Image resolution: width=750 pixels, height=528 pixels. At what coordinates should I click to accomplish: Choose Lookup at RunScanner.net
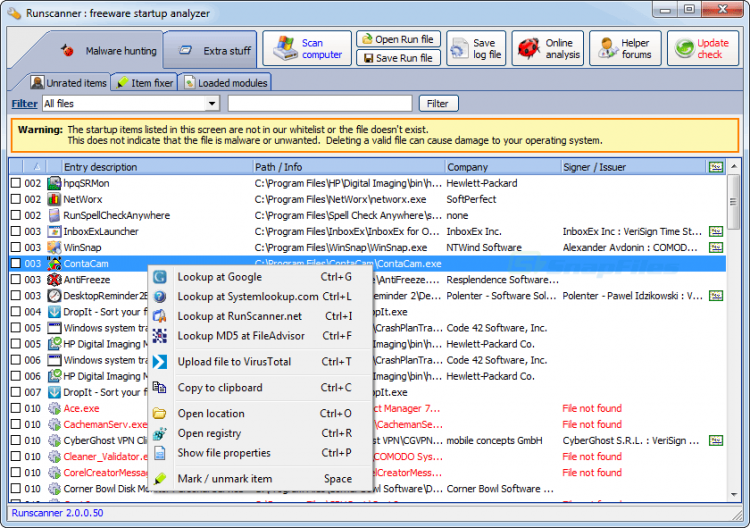[261, 316]
